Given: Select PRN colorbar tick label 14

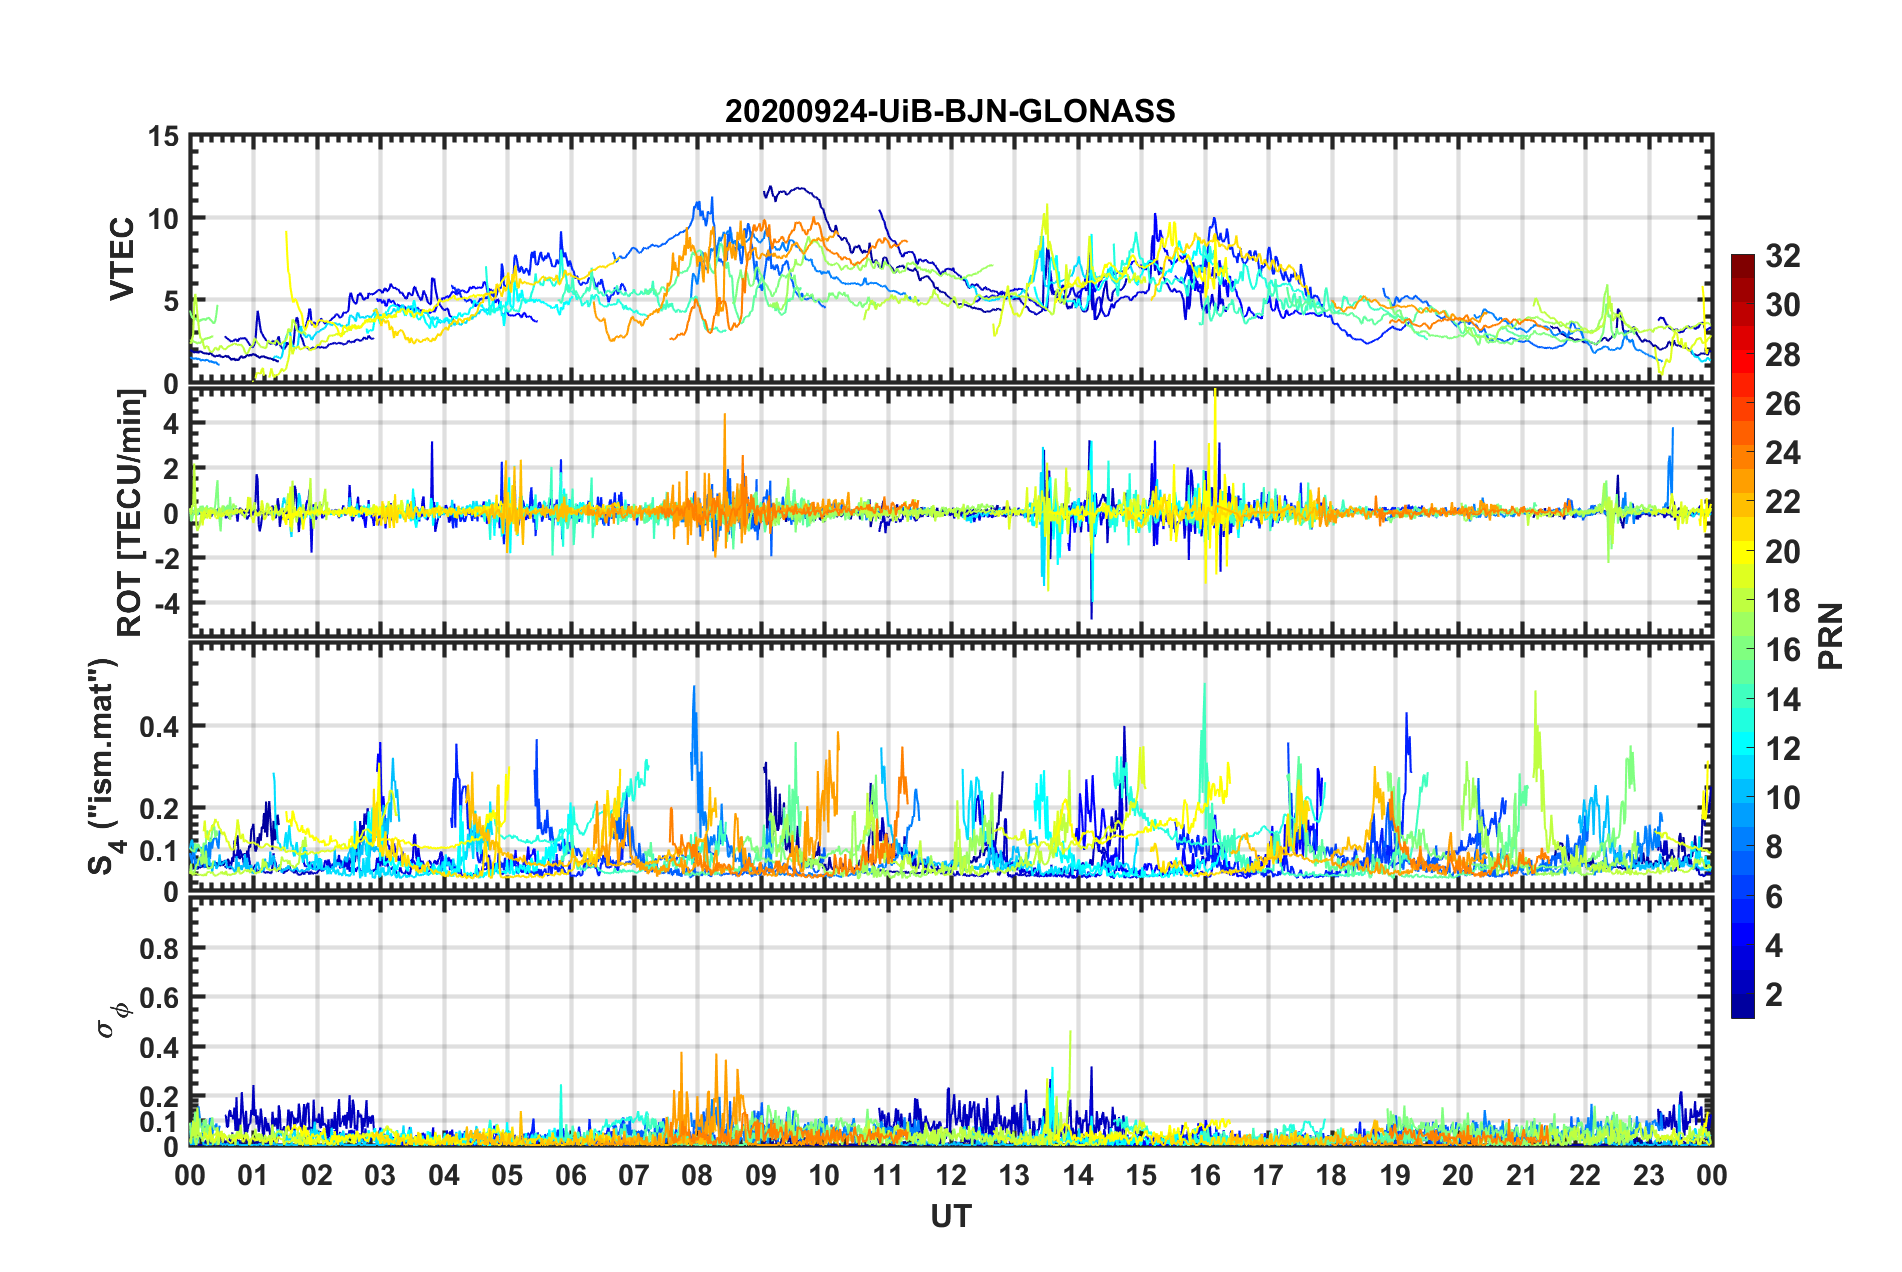Looking at the screenshot, I should click(x=1782, y=700).
